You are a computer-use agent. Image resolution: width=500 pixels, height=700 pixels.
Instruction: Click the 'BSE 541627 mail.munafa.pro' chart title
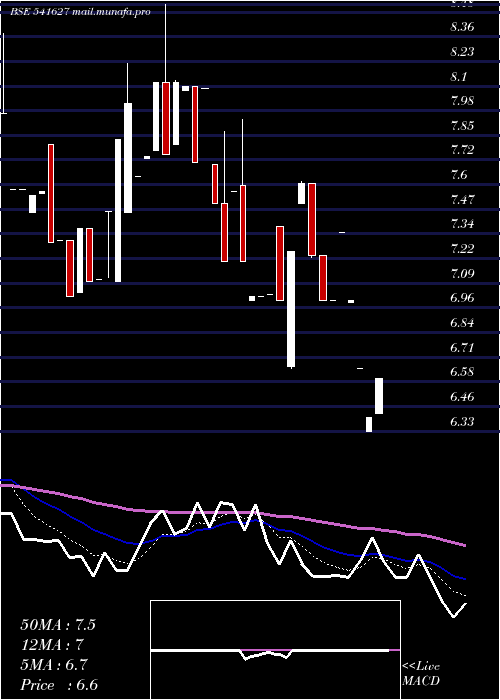click(x=80, y=12)
